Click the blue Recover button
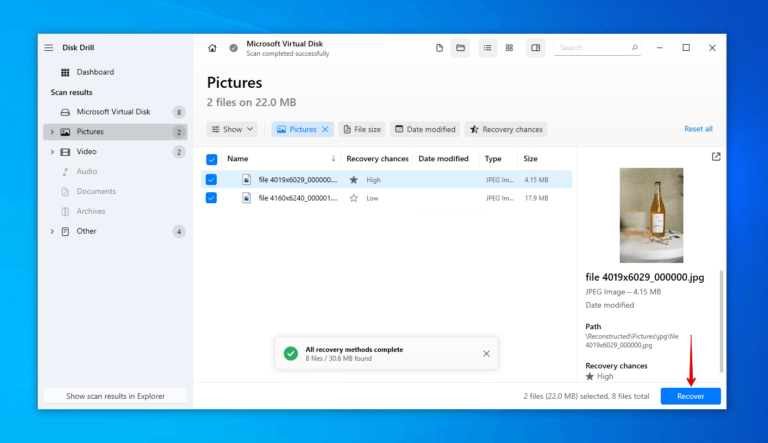 (690, 396)
